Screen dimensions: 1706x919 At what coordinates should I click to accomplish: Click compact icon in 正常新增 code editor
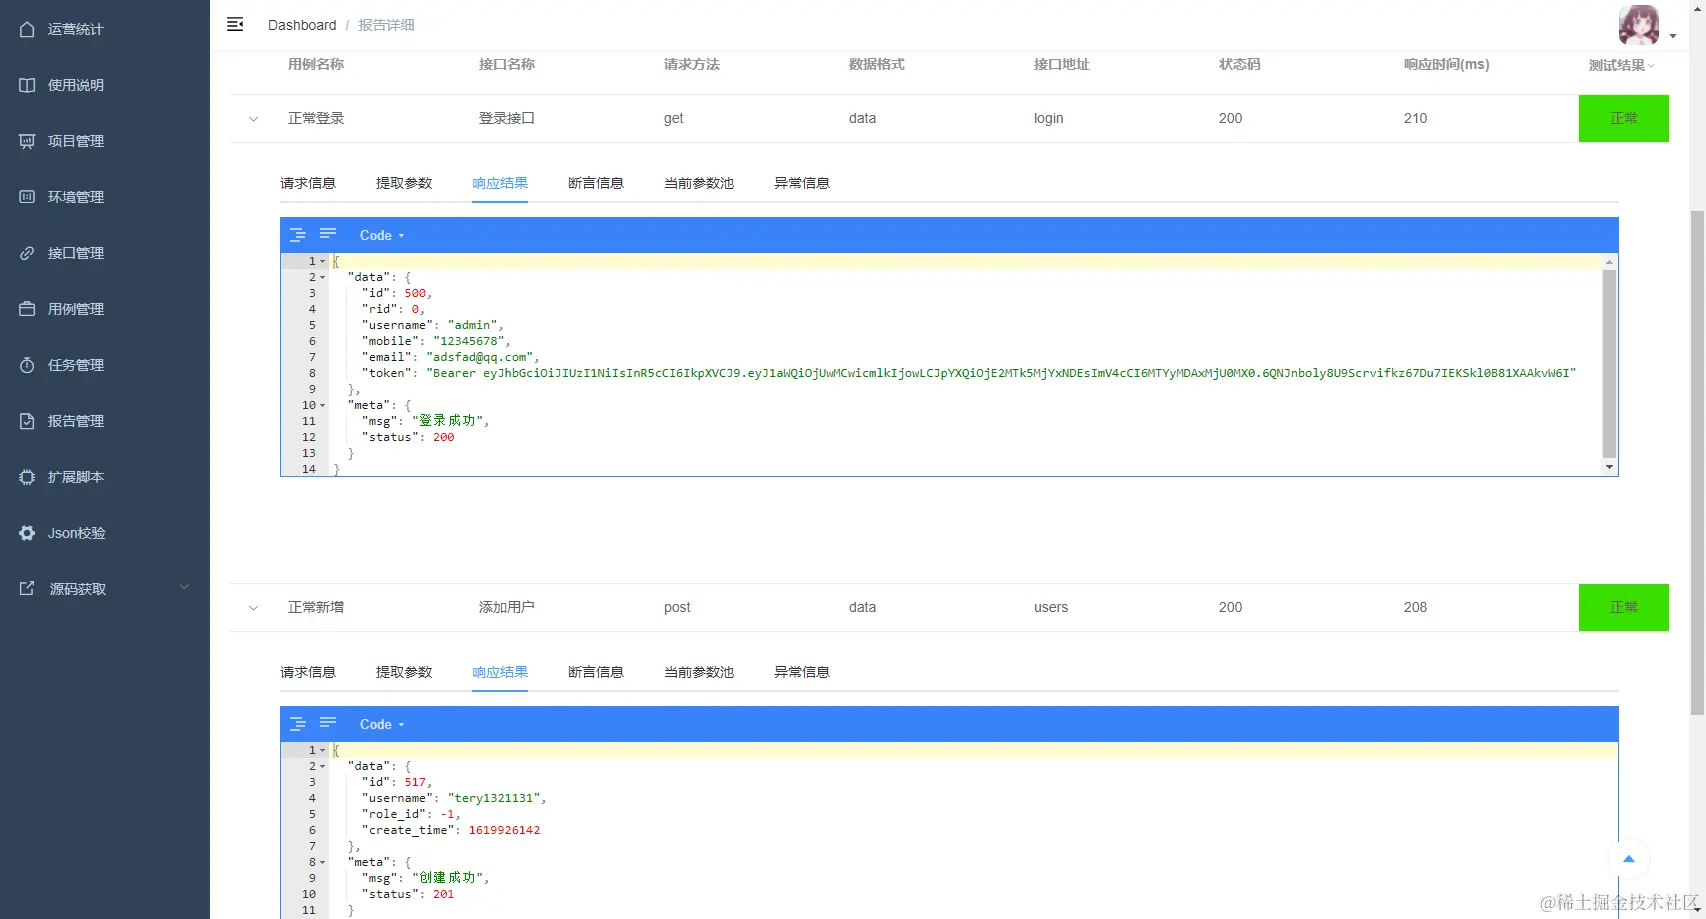pos(328,723)
